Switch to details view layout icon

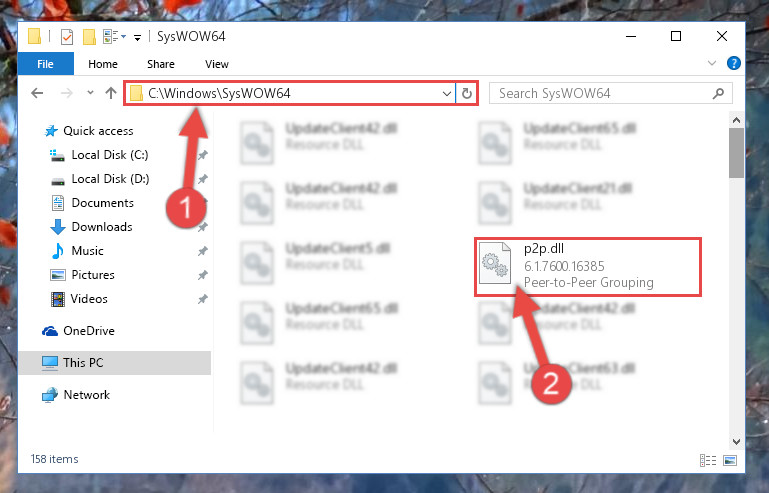pos(708,460)
